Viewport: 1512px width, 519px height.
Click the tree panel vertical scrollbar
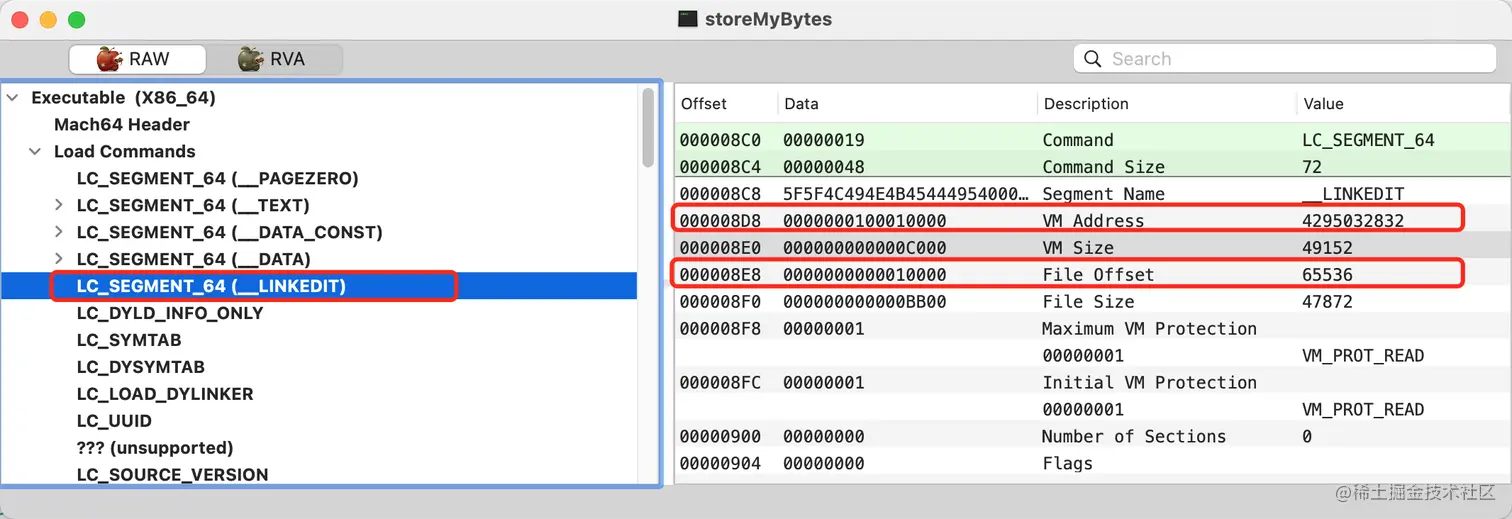(648, 128)
